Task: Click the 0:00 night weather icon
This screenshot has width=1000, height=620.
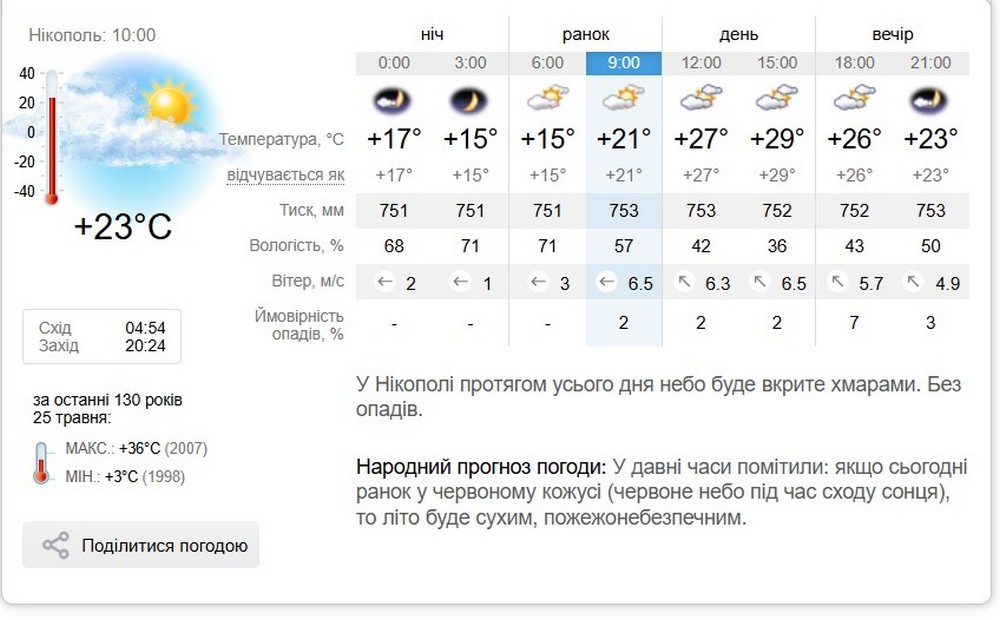Action: click(394, 99)
